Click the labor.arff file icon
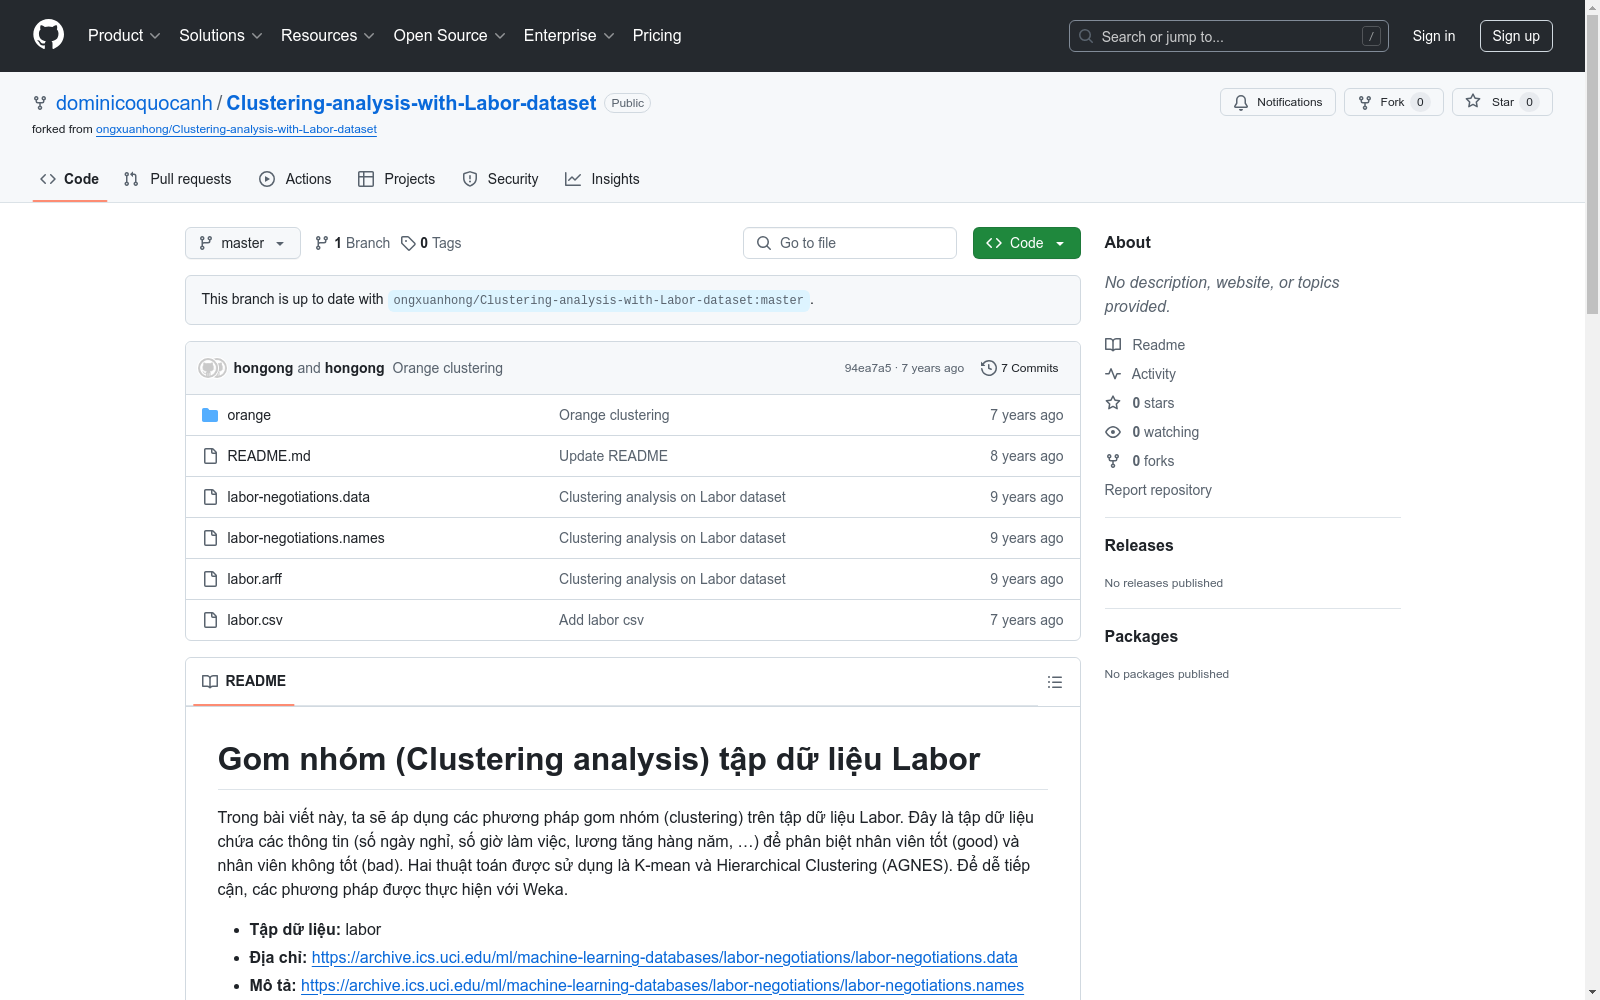This screenshot has width=1600, height=1000. [x=210, y=579]
